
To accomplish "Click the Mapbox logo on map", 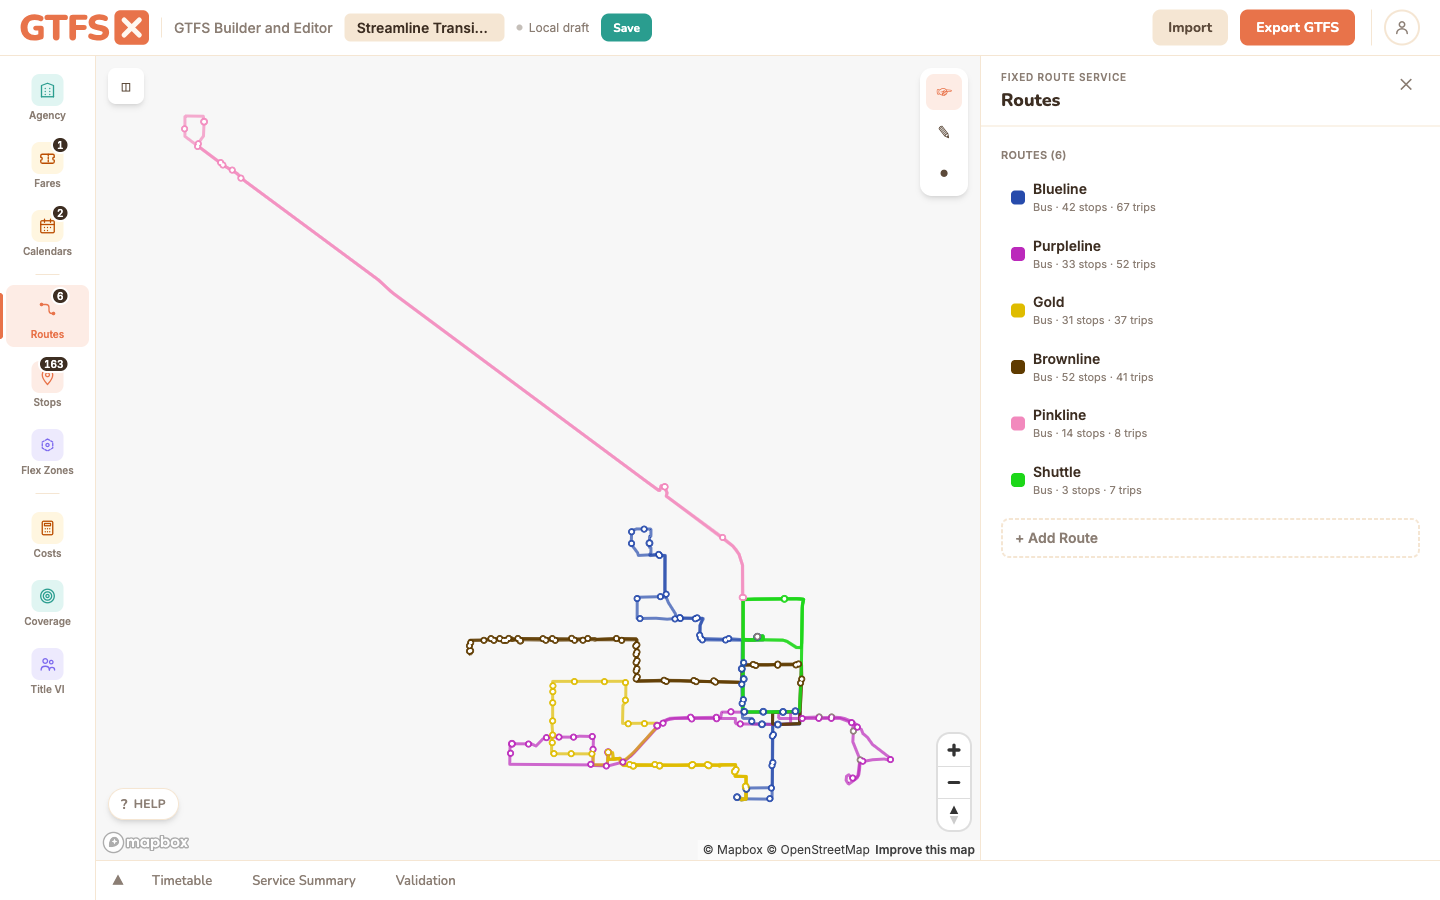I will click(146, 843).
